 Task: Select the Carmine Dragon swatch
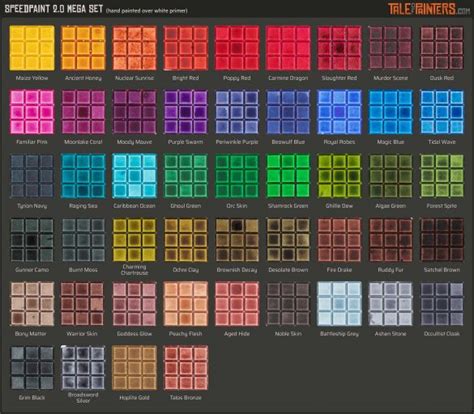click(288, 48)
